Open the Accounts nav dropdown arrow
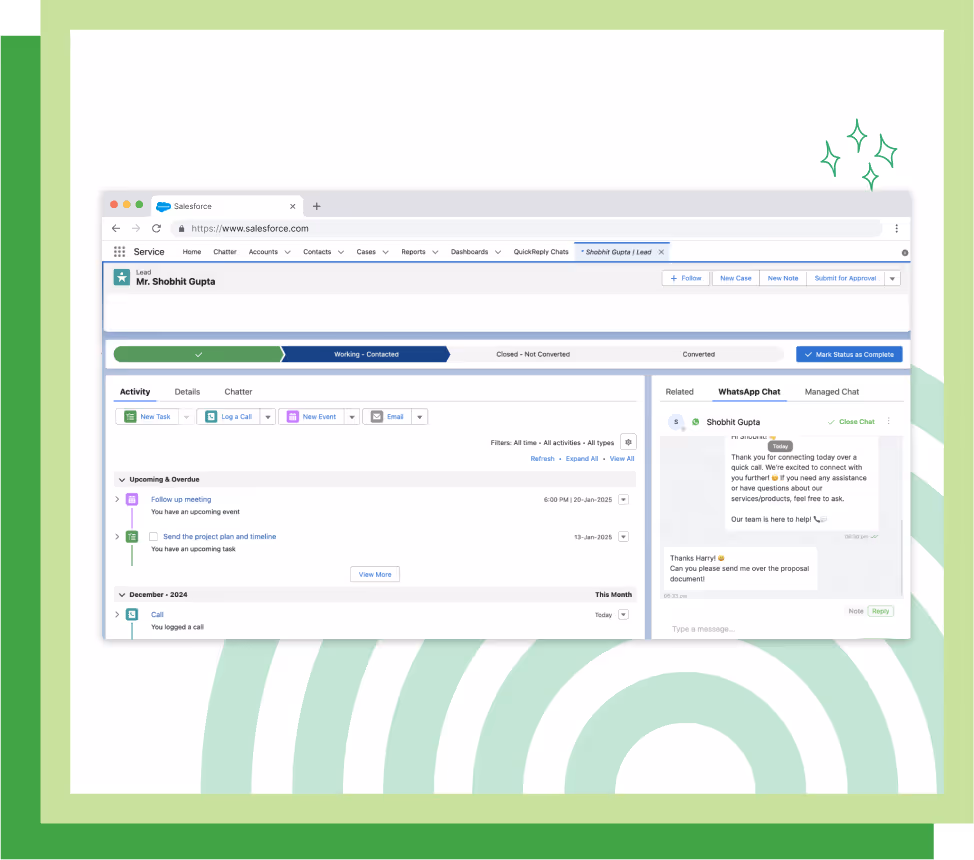The width and height of the screenshot is (974, 860). click(288, 252)
